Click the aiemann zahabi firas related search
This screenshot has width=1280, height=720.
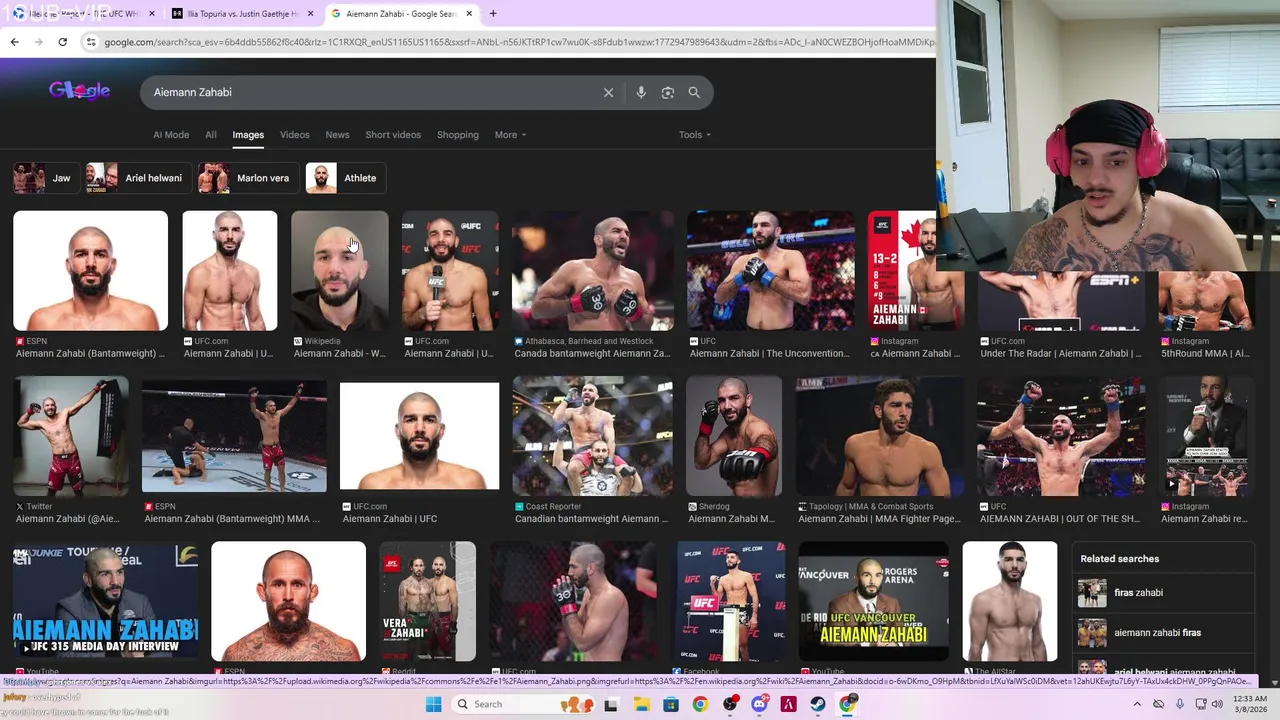click(x=1165, y=632)
